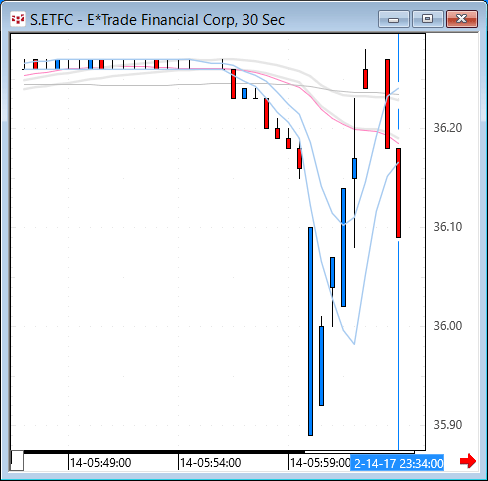Image resolution: width=488 pixels, height=481 pixels.
Task: Click the 35.90 price axis label
Action: 448,425
